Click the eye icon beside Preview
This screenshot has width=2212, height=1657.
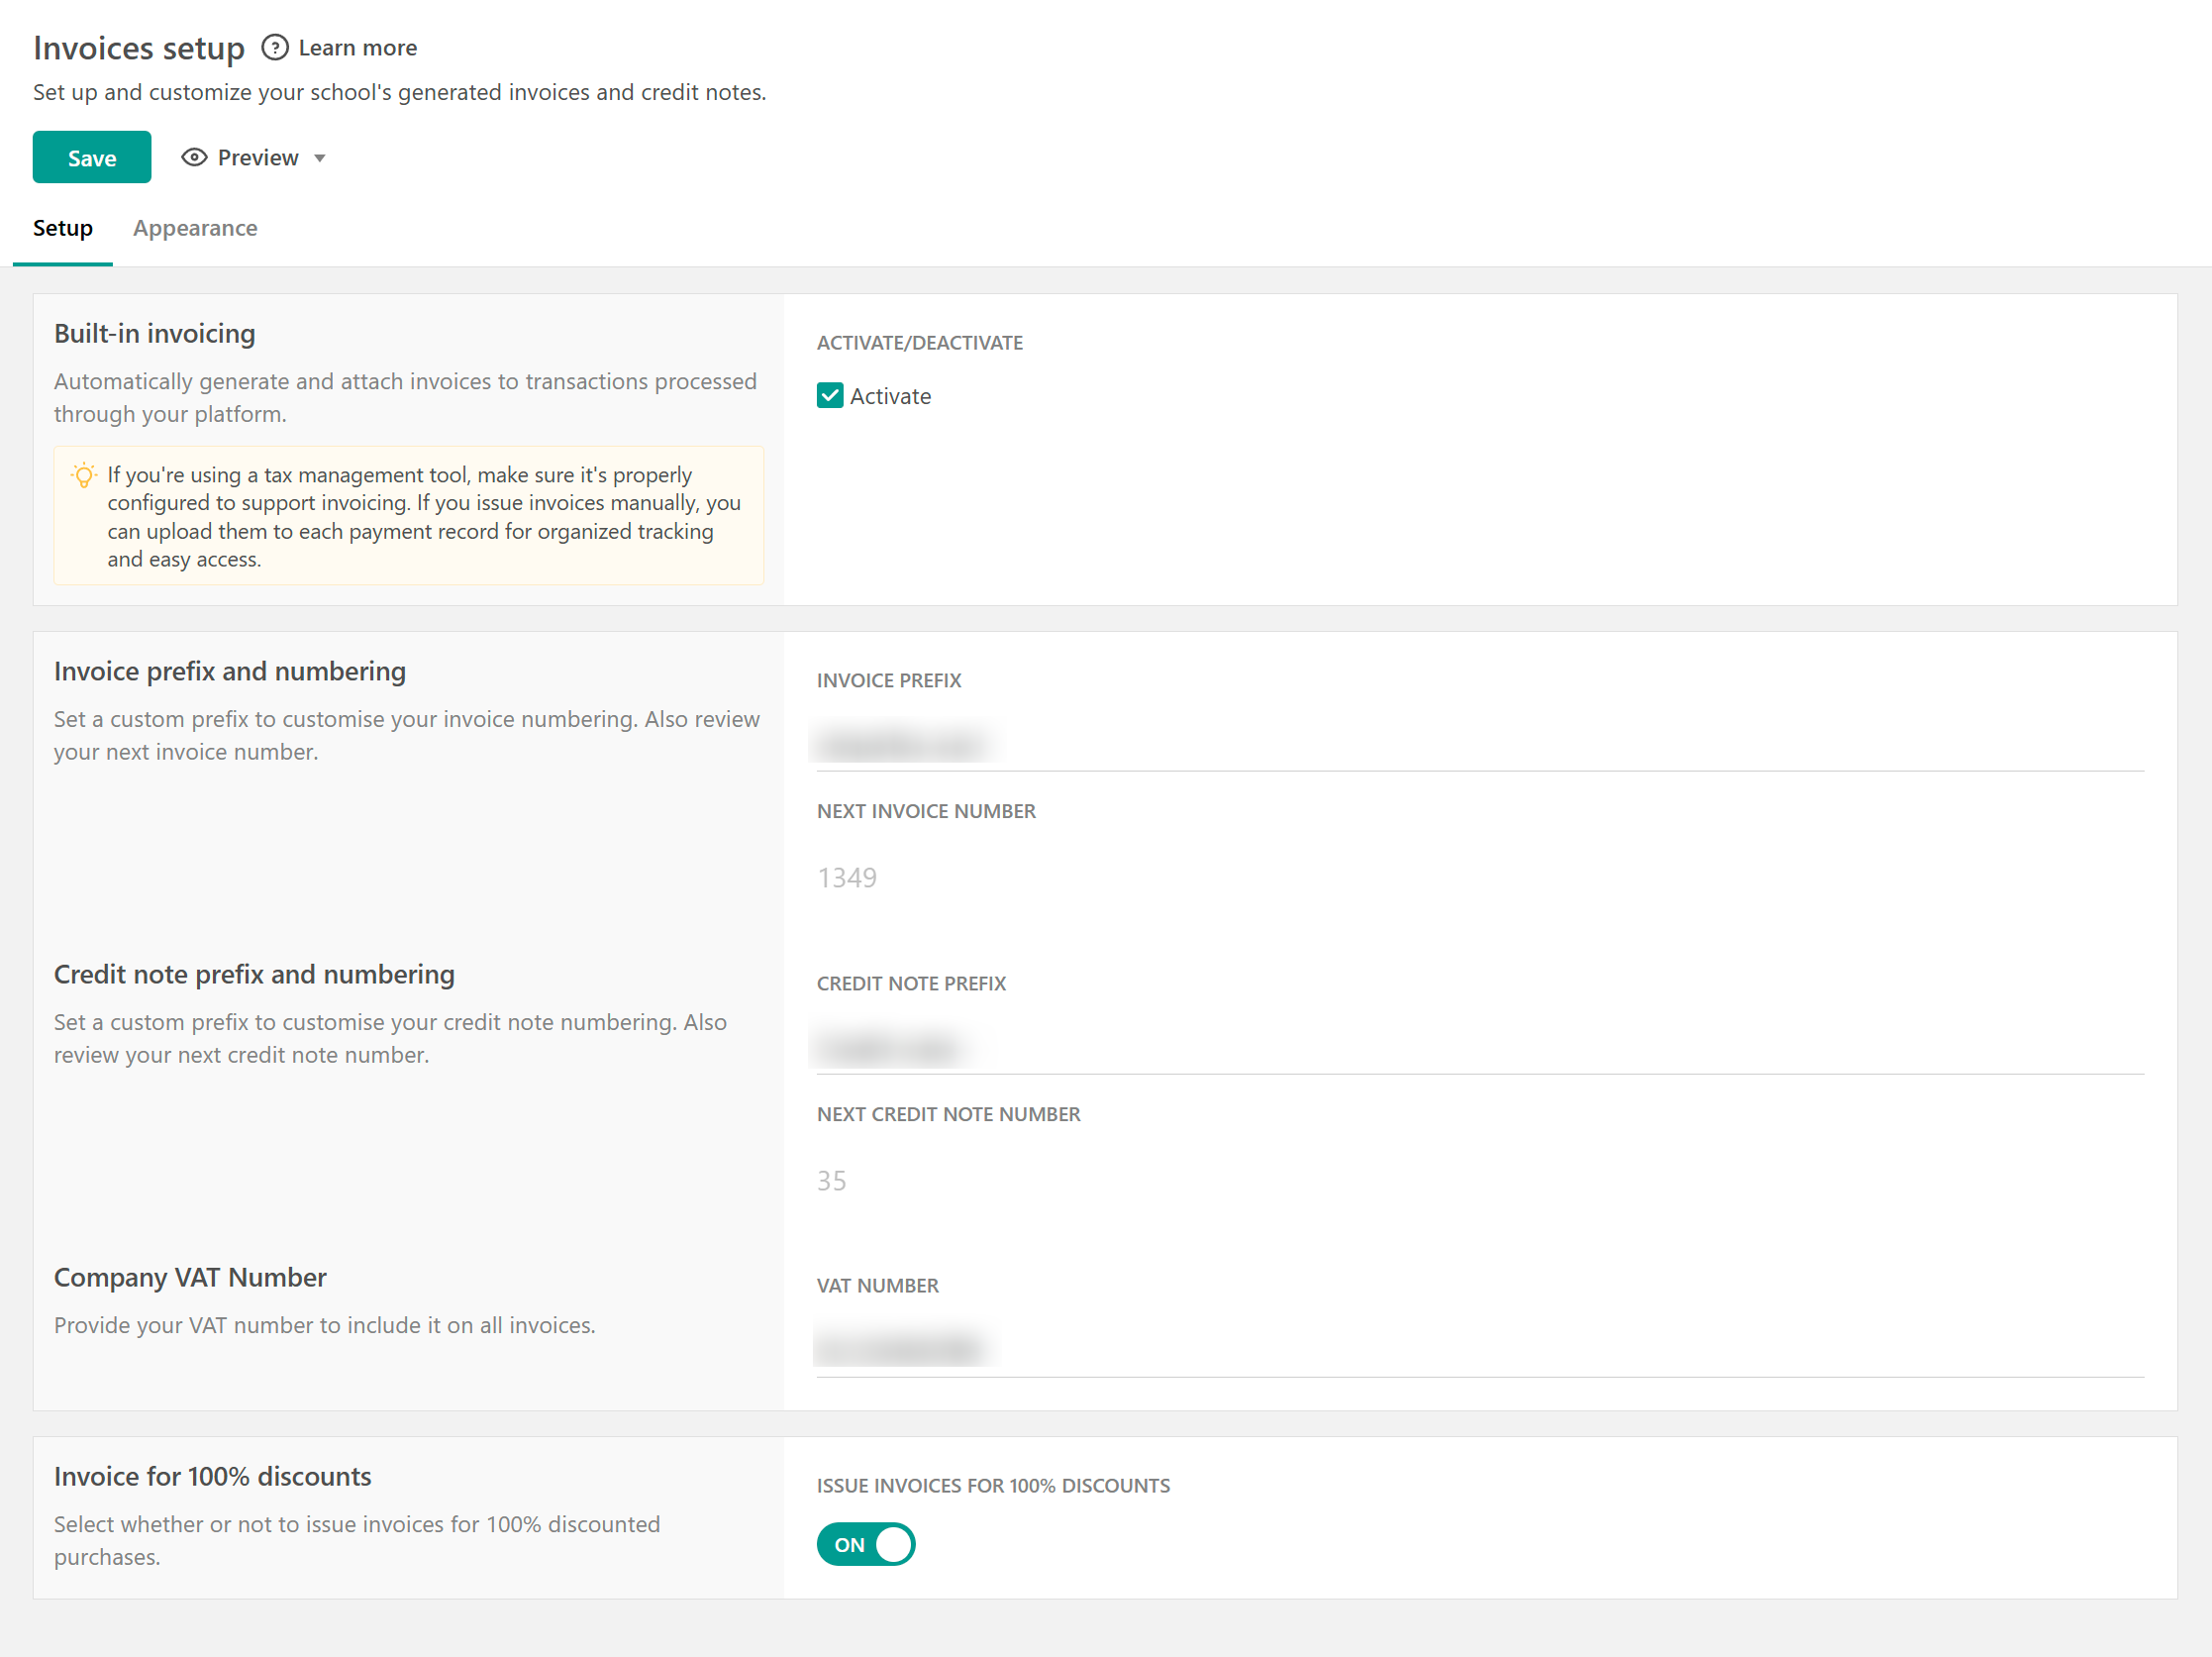pos(194,157)
